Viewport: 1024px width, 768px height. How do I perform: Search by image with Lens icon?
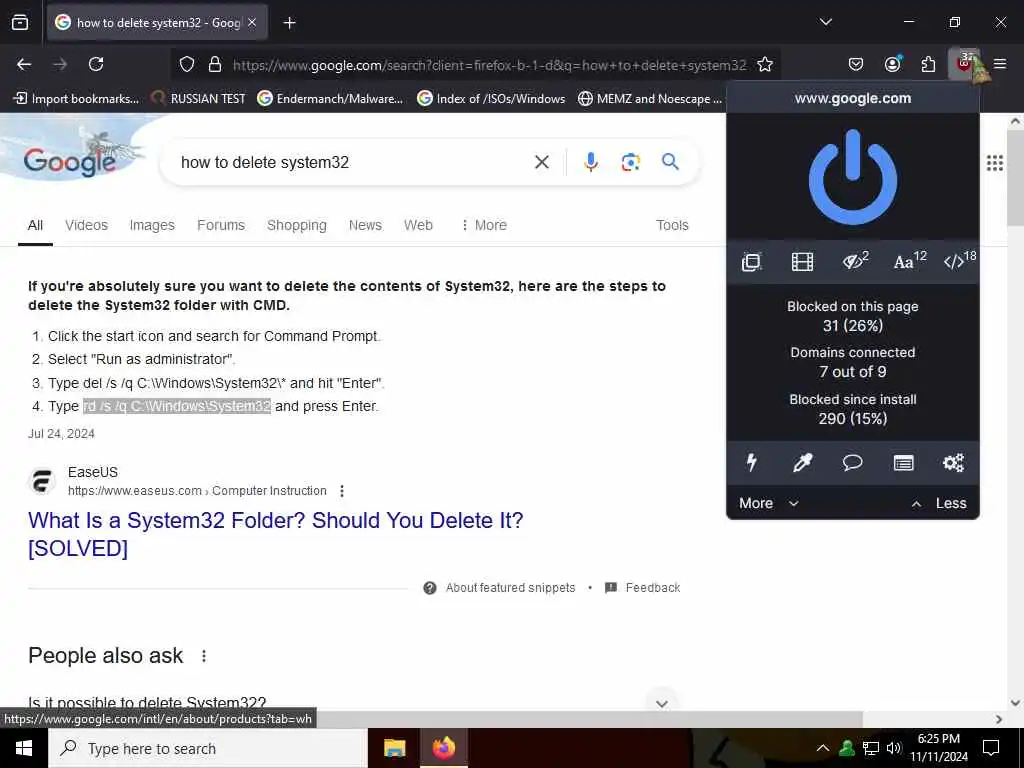click(630, 162)
